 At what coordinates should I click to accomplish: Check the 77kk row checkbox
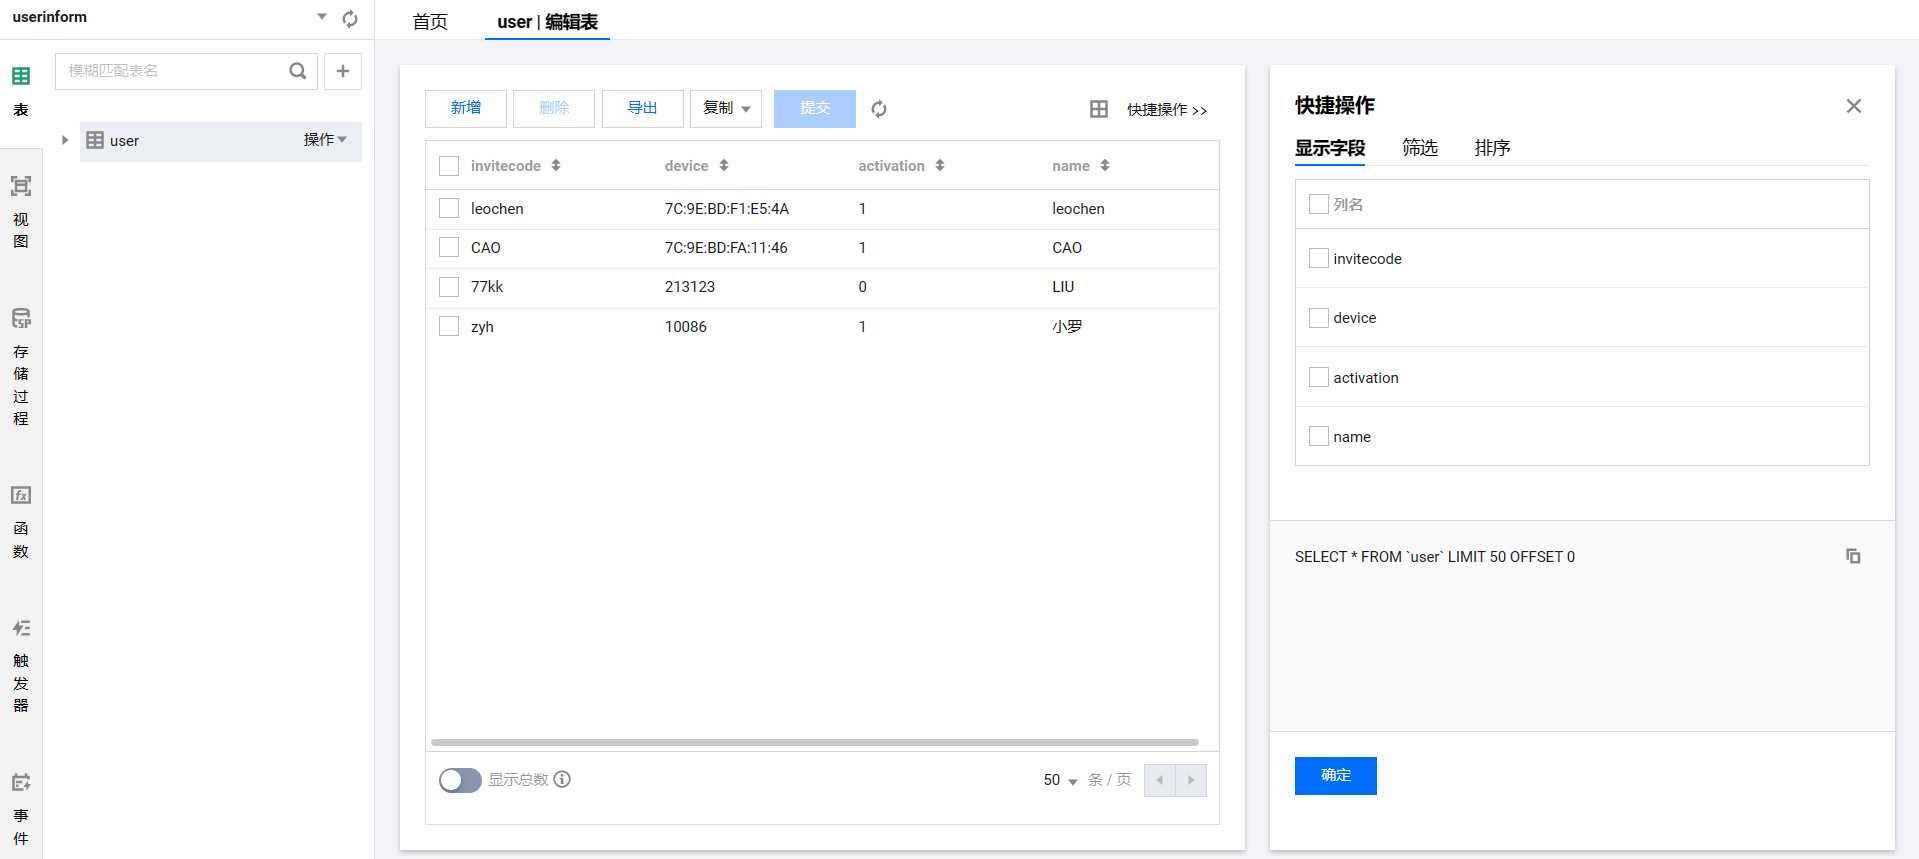tap(449, 287)
